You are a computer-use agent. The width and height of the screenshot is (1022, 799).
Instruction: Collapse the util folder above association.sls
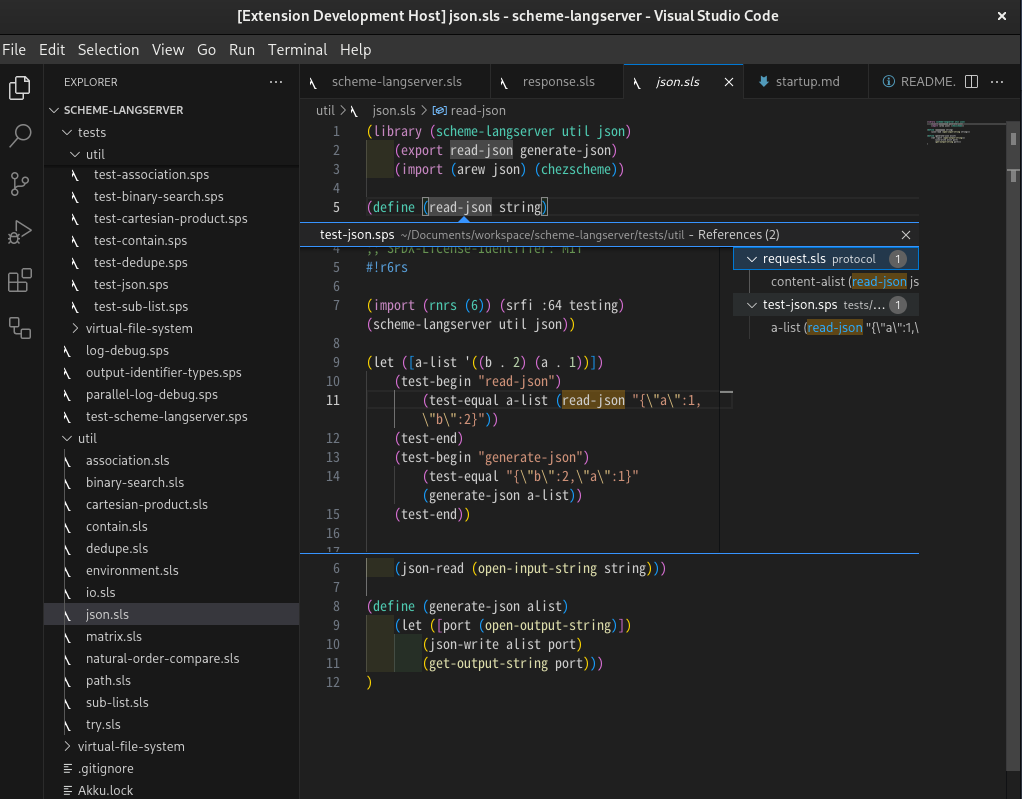pyautogui.click(x=67, y=439)
